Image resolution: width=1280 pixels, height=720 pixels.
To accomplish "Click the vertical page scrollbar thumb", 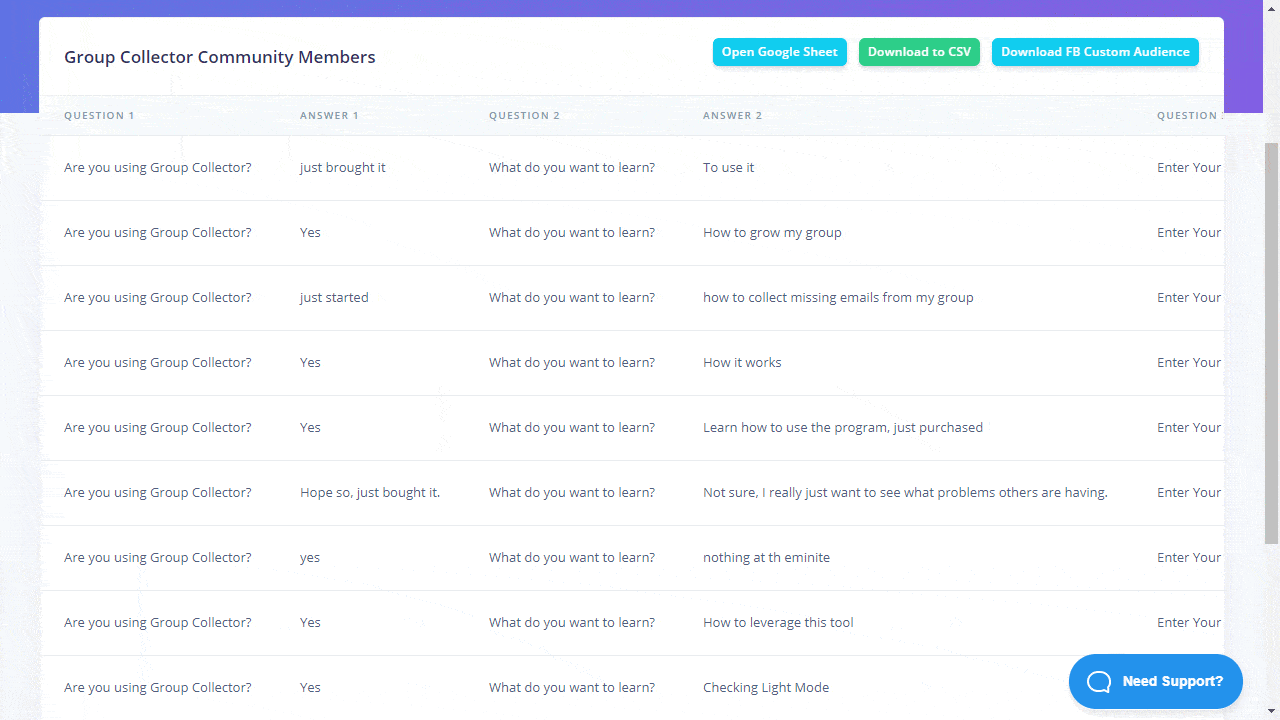I will 1271,340.
